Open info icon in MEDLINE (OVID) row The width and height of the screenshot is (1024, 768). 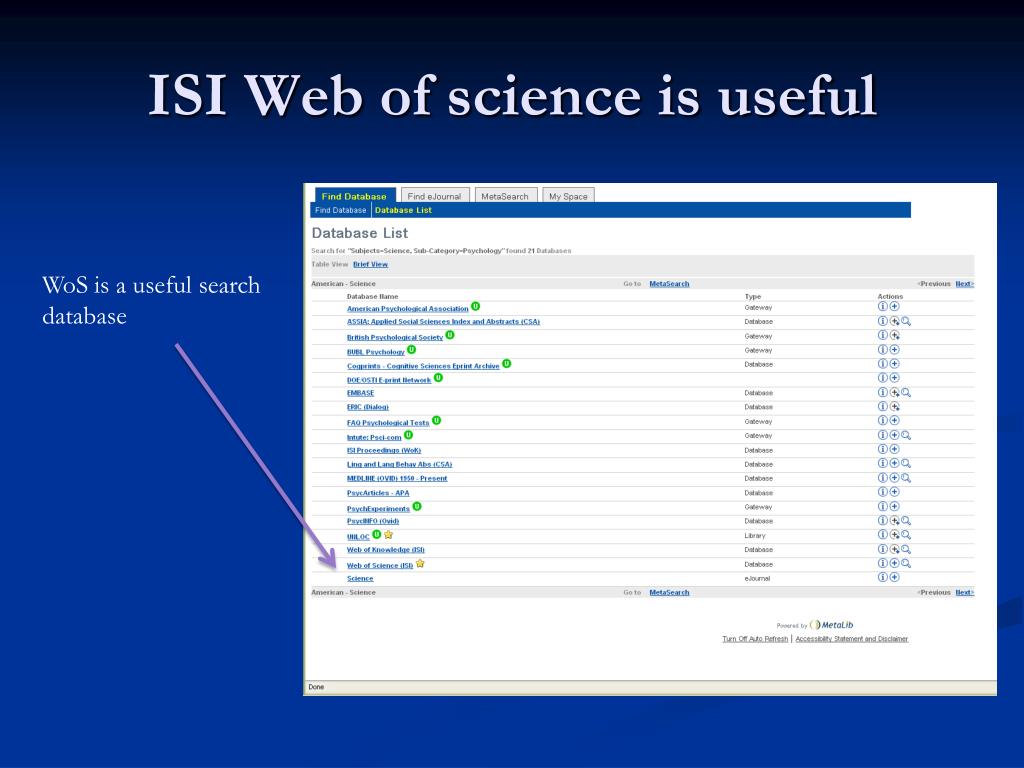pos(882,478)
